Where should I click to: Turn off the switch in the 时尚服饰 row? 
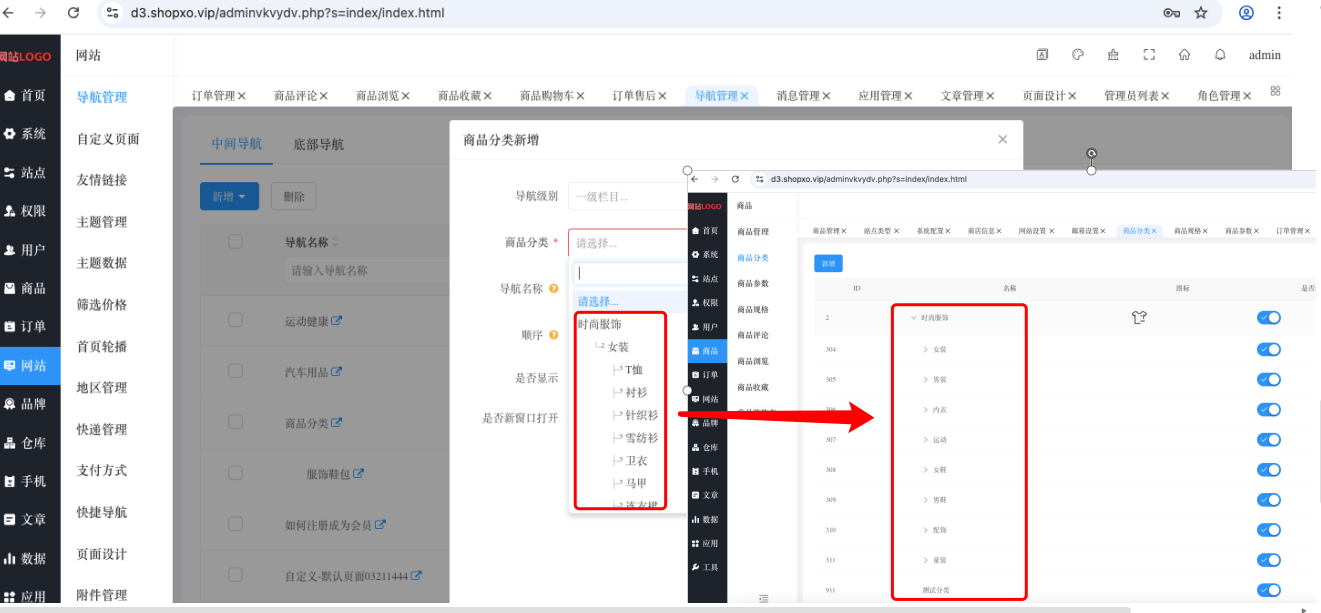(x=1269, y=318)
